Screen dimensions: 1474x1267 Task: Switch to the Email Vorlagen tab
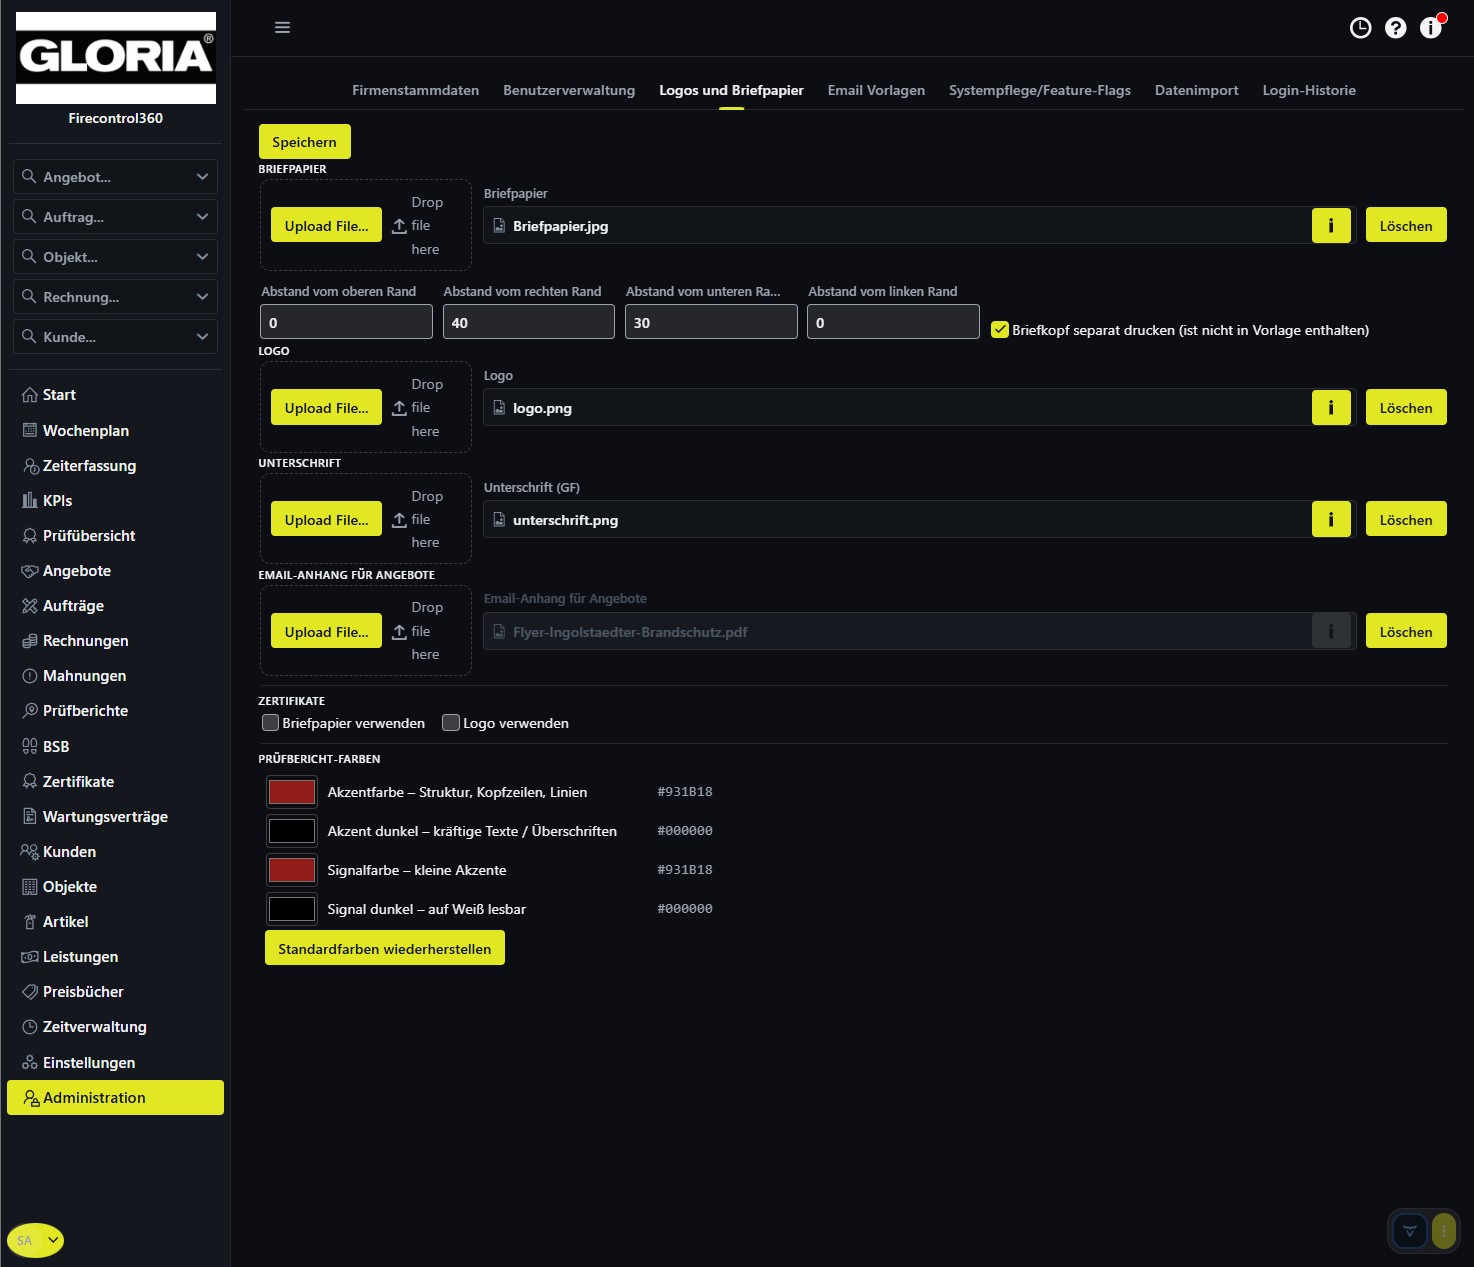(x=876, y=90)
